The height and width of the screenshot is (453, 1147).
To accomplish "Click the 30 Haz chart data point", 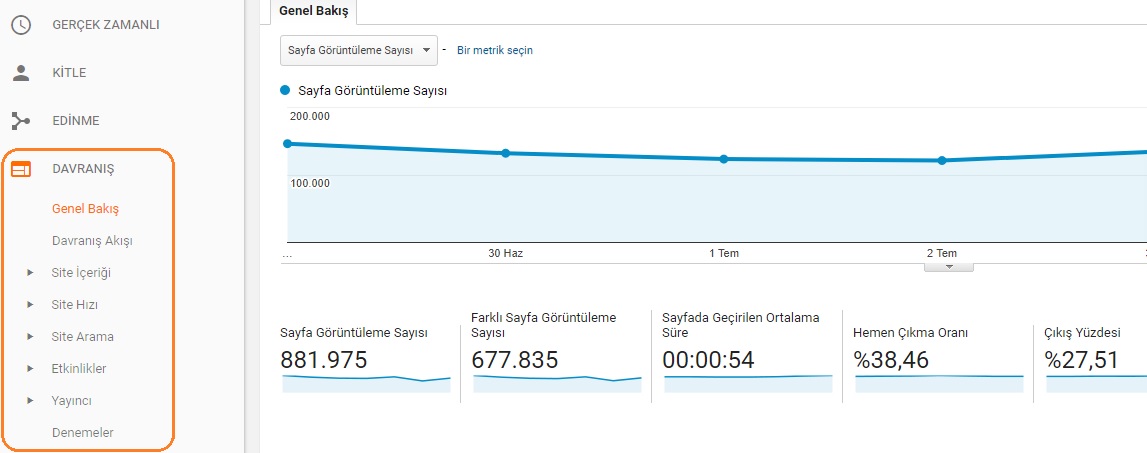I will click(x=506, y=153).
